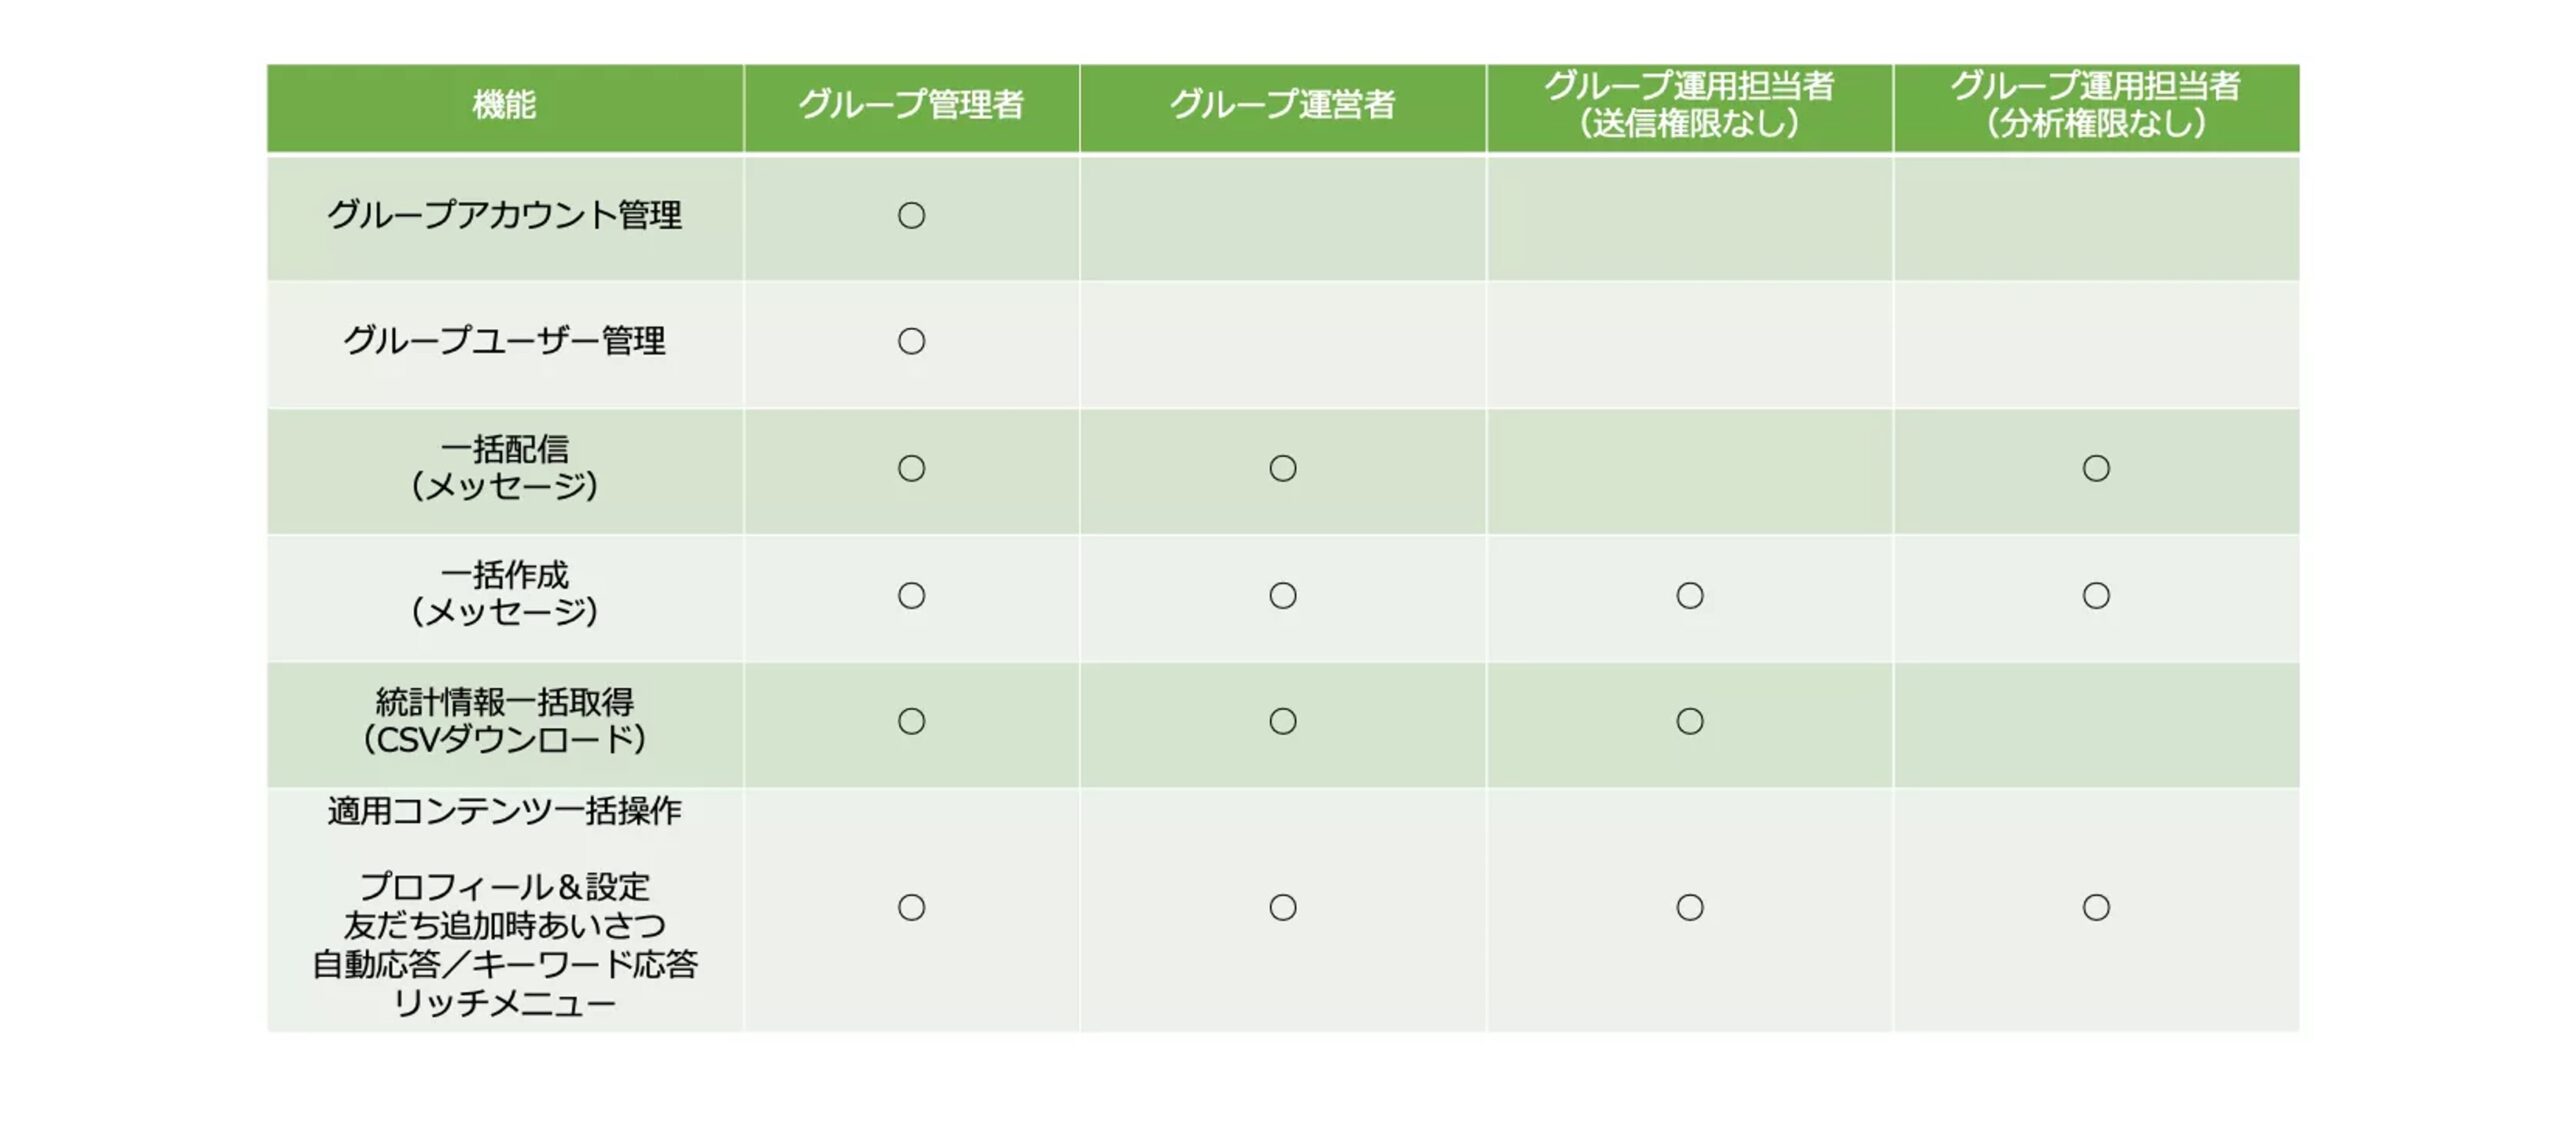Click 一括配信 circle under グループ運営者
Image resolution: width=2560 pixels, height=1122 pixels.
pos(1283,468)
